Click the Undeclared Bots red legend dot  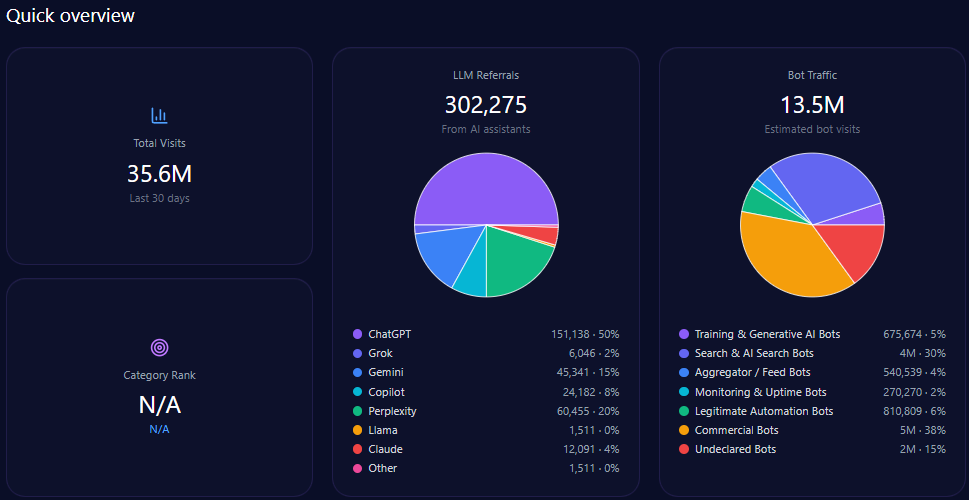[684, 449]
